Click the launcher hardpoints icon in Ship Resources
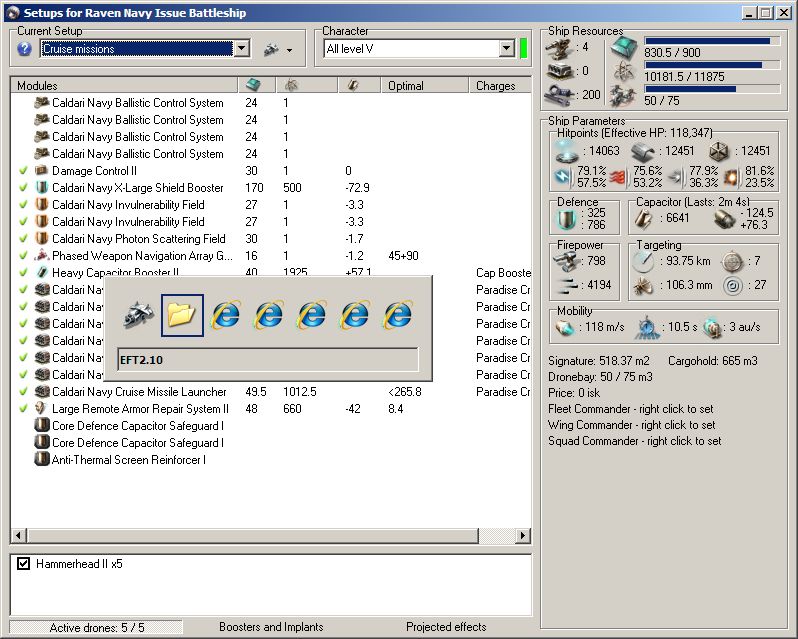The height and width of the screenshot is (639, 798). coord(559,71)
